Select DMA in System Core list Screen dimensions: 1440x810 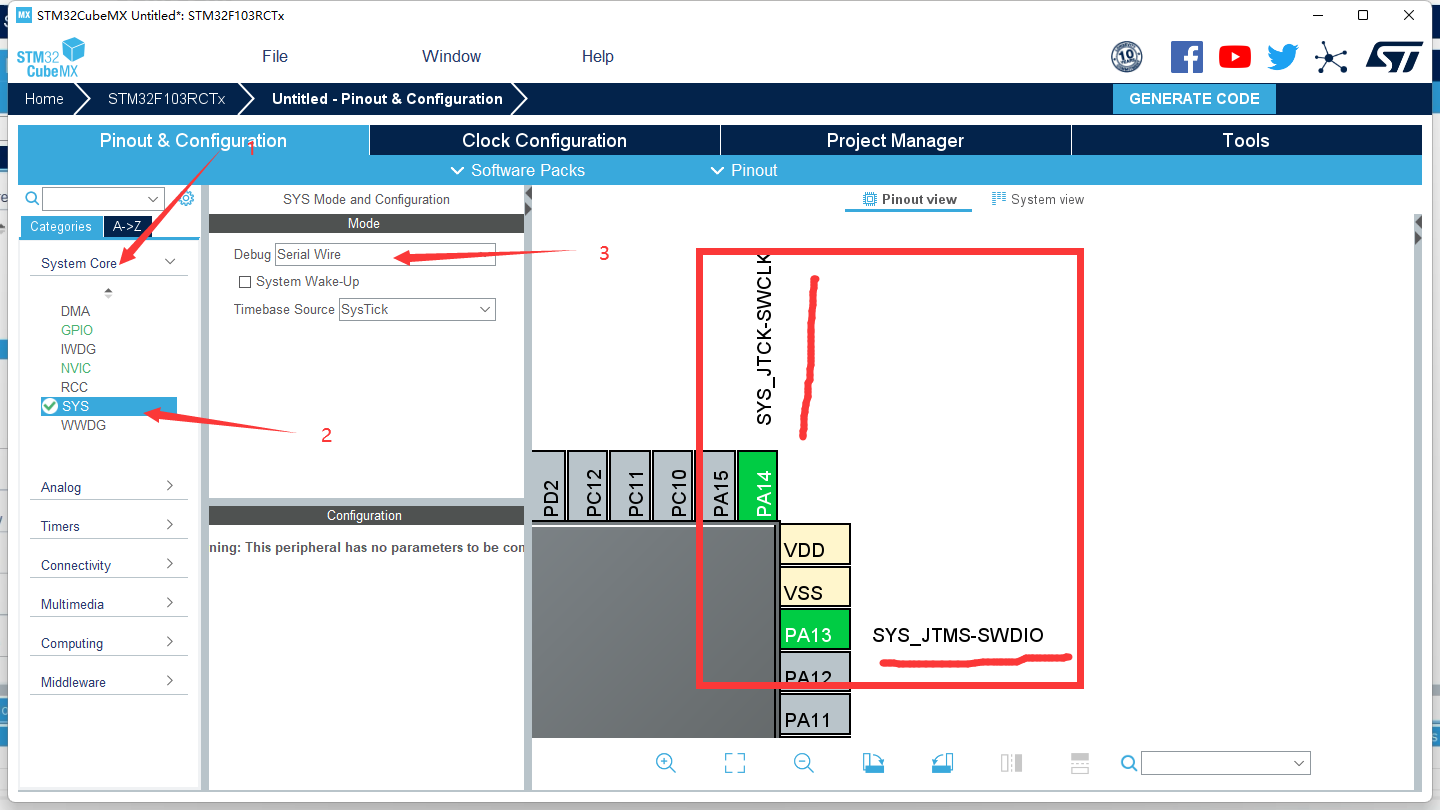[x=75, y=311]
